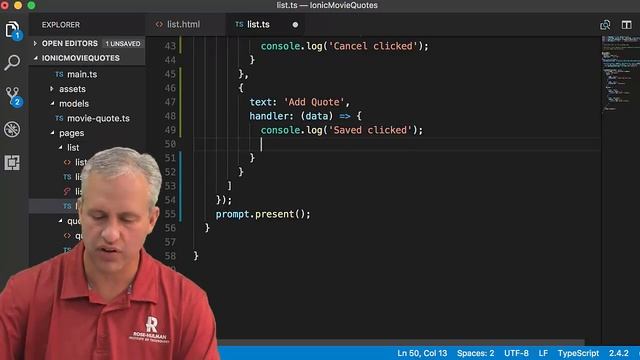Viewport: 640px width, 360px height.
Task: Click line number 50 in gutter
Action: click(170, 144)
